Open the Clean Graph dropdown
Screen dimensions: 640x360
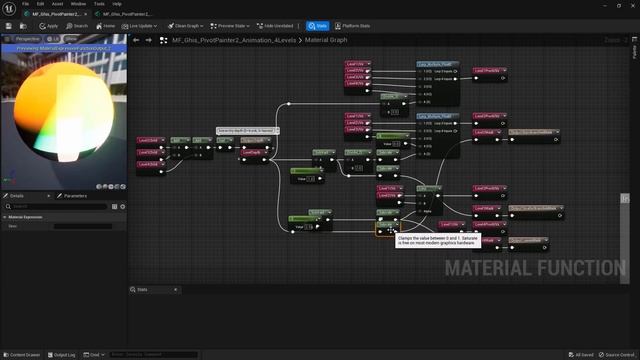point(185,26)
